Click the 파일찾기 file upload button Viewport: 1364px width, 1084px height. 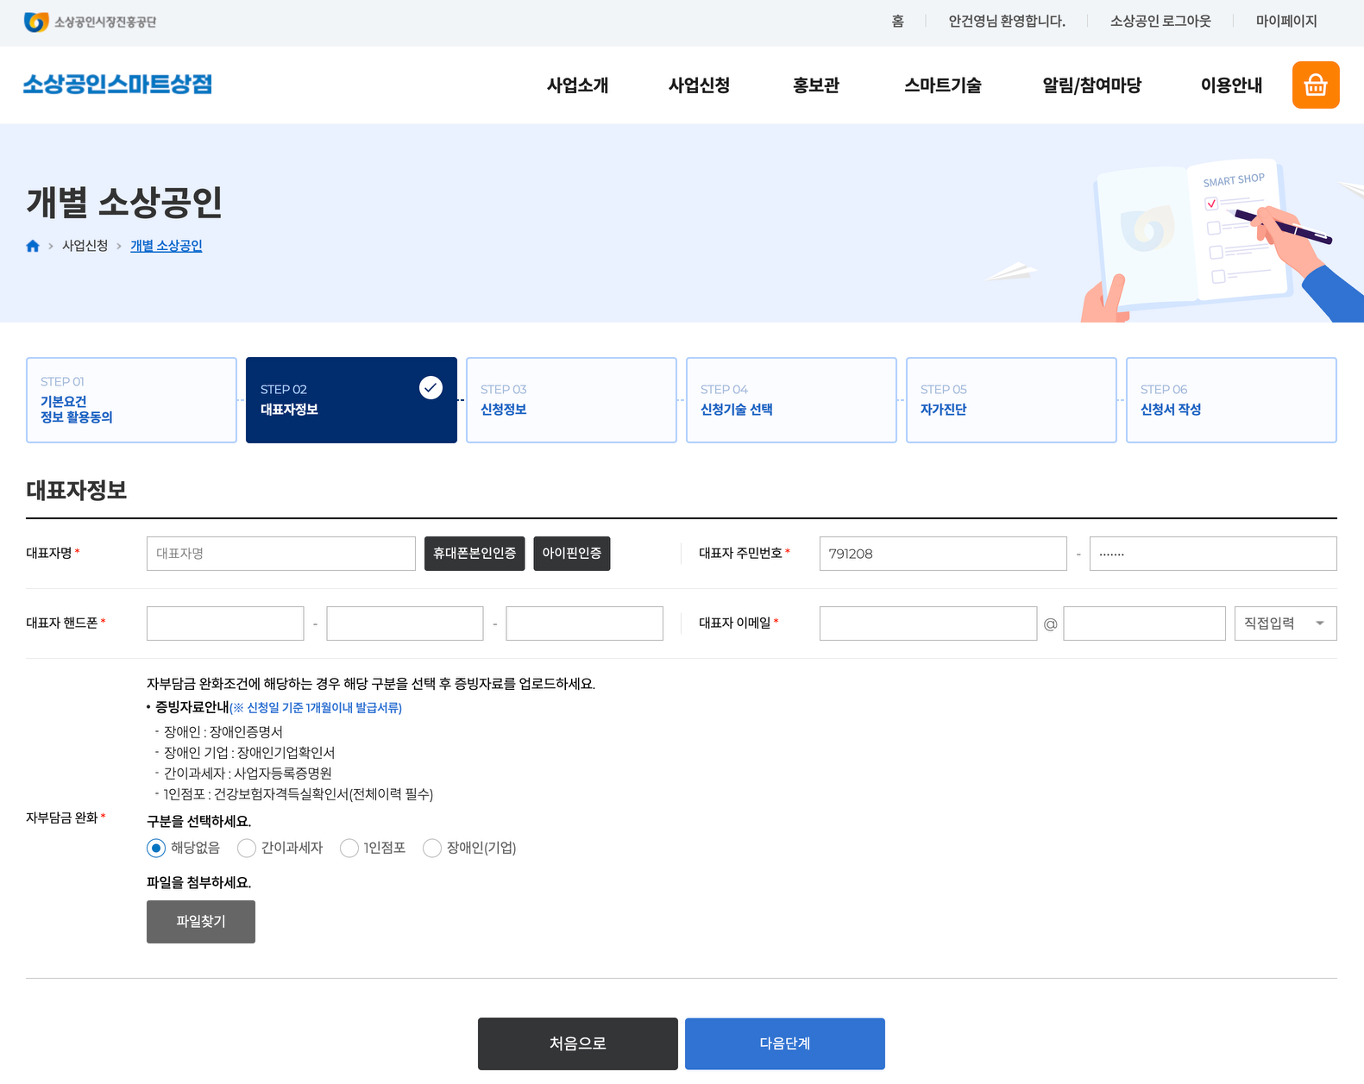click(x=201, y=922)
